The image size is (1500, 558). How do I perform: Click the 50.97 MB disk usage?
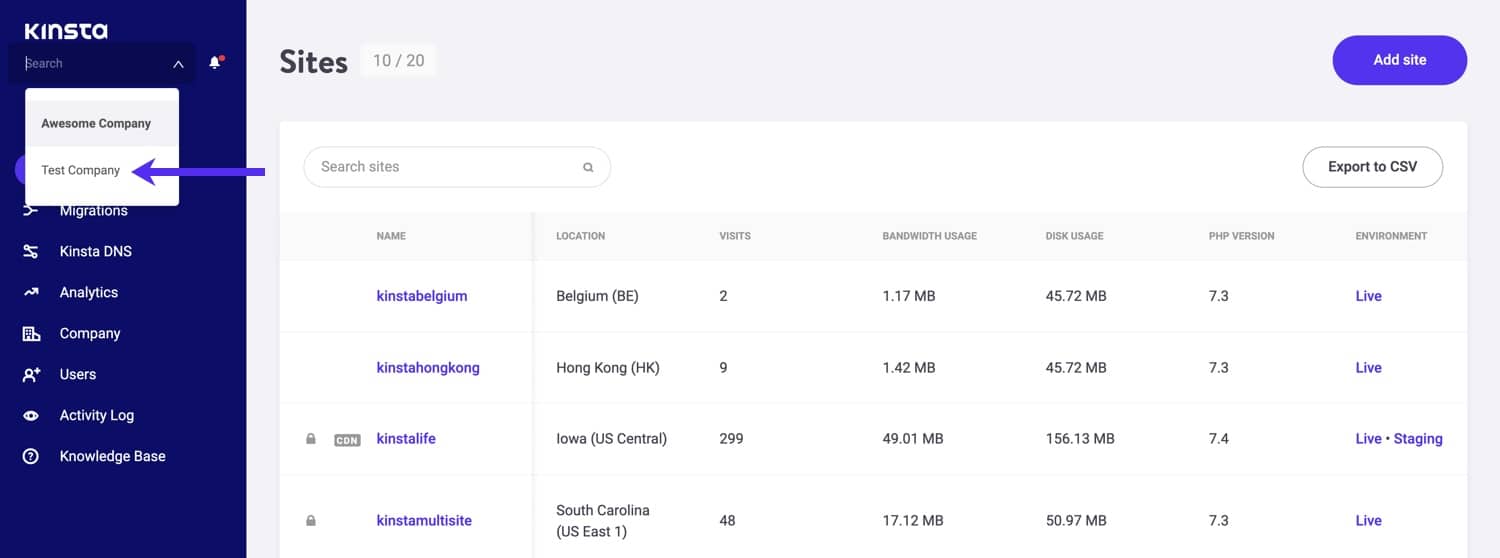[x=1076, y=521]
